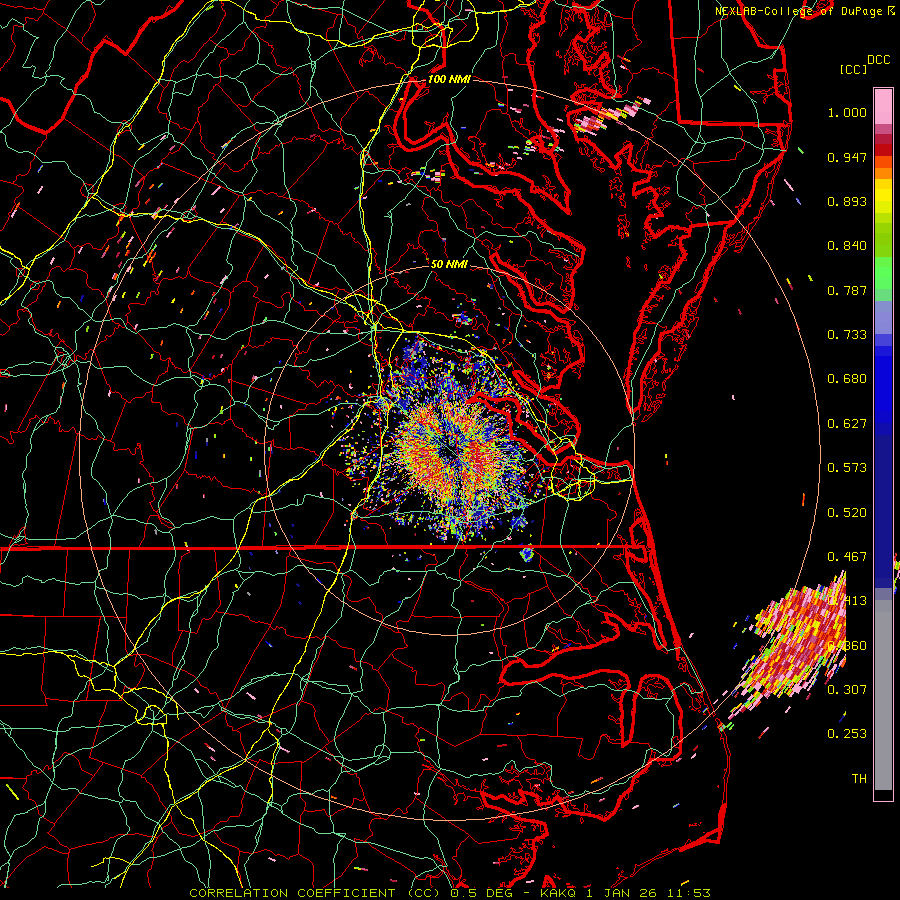Select the 0.307 legend value
Viewport: 900px width, 900px height.
click(847, 690)
